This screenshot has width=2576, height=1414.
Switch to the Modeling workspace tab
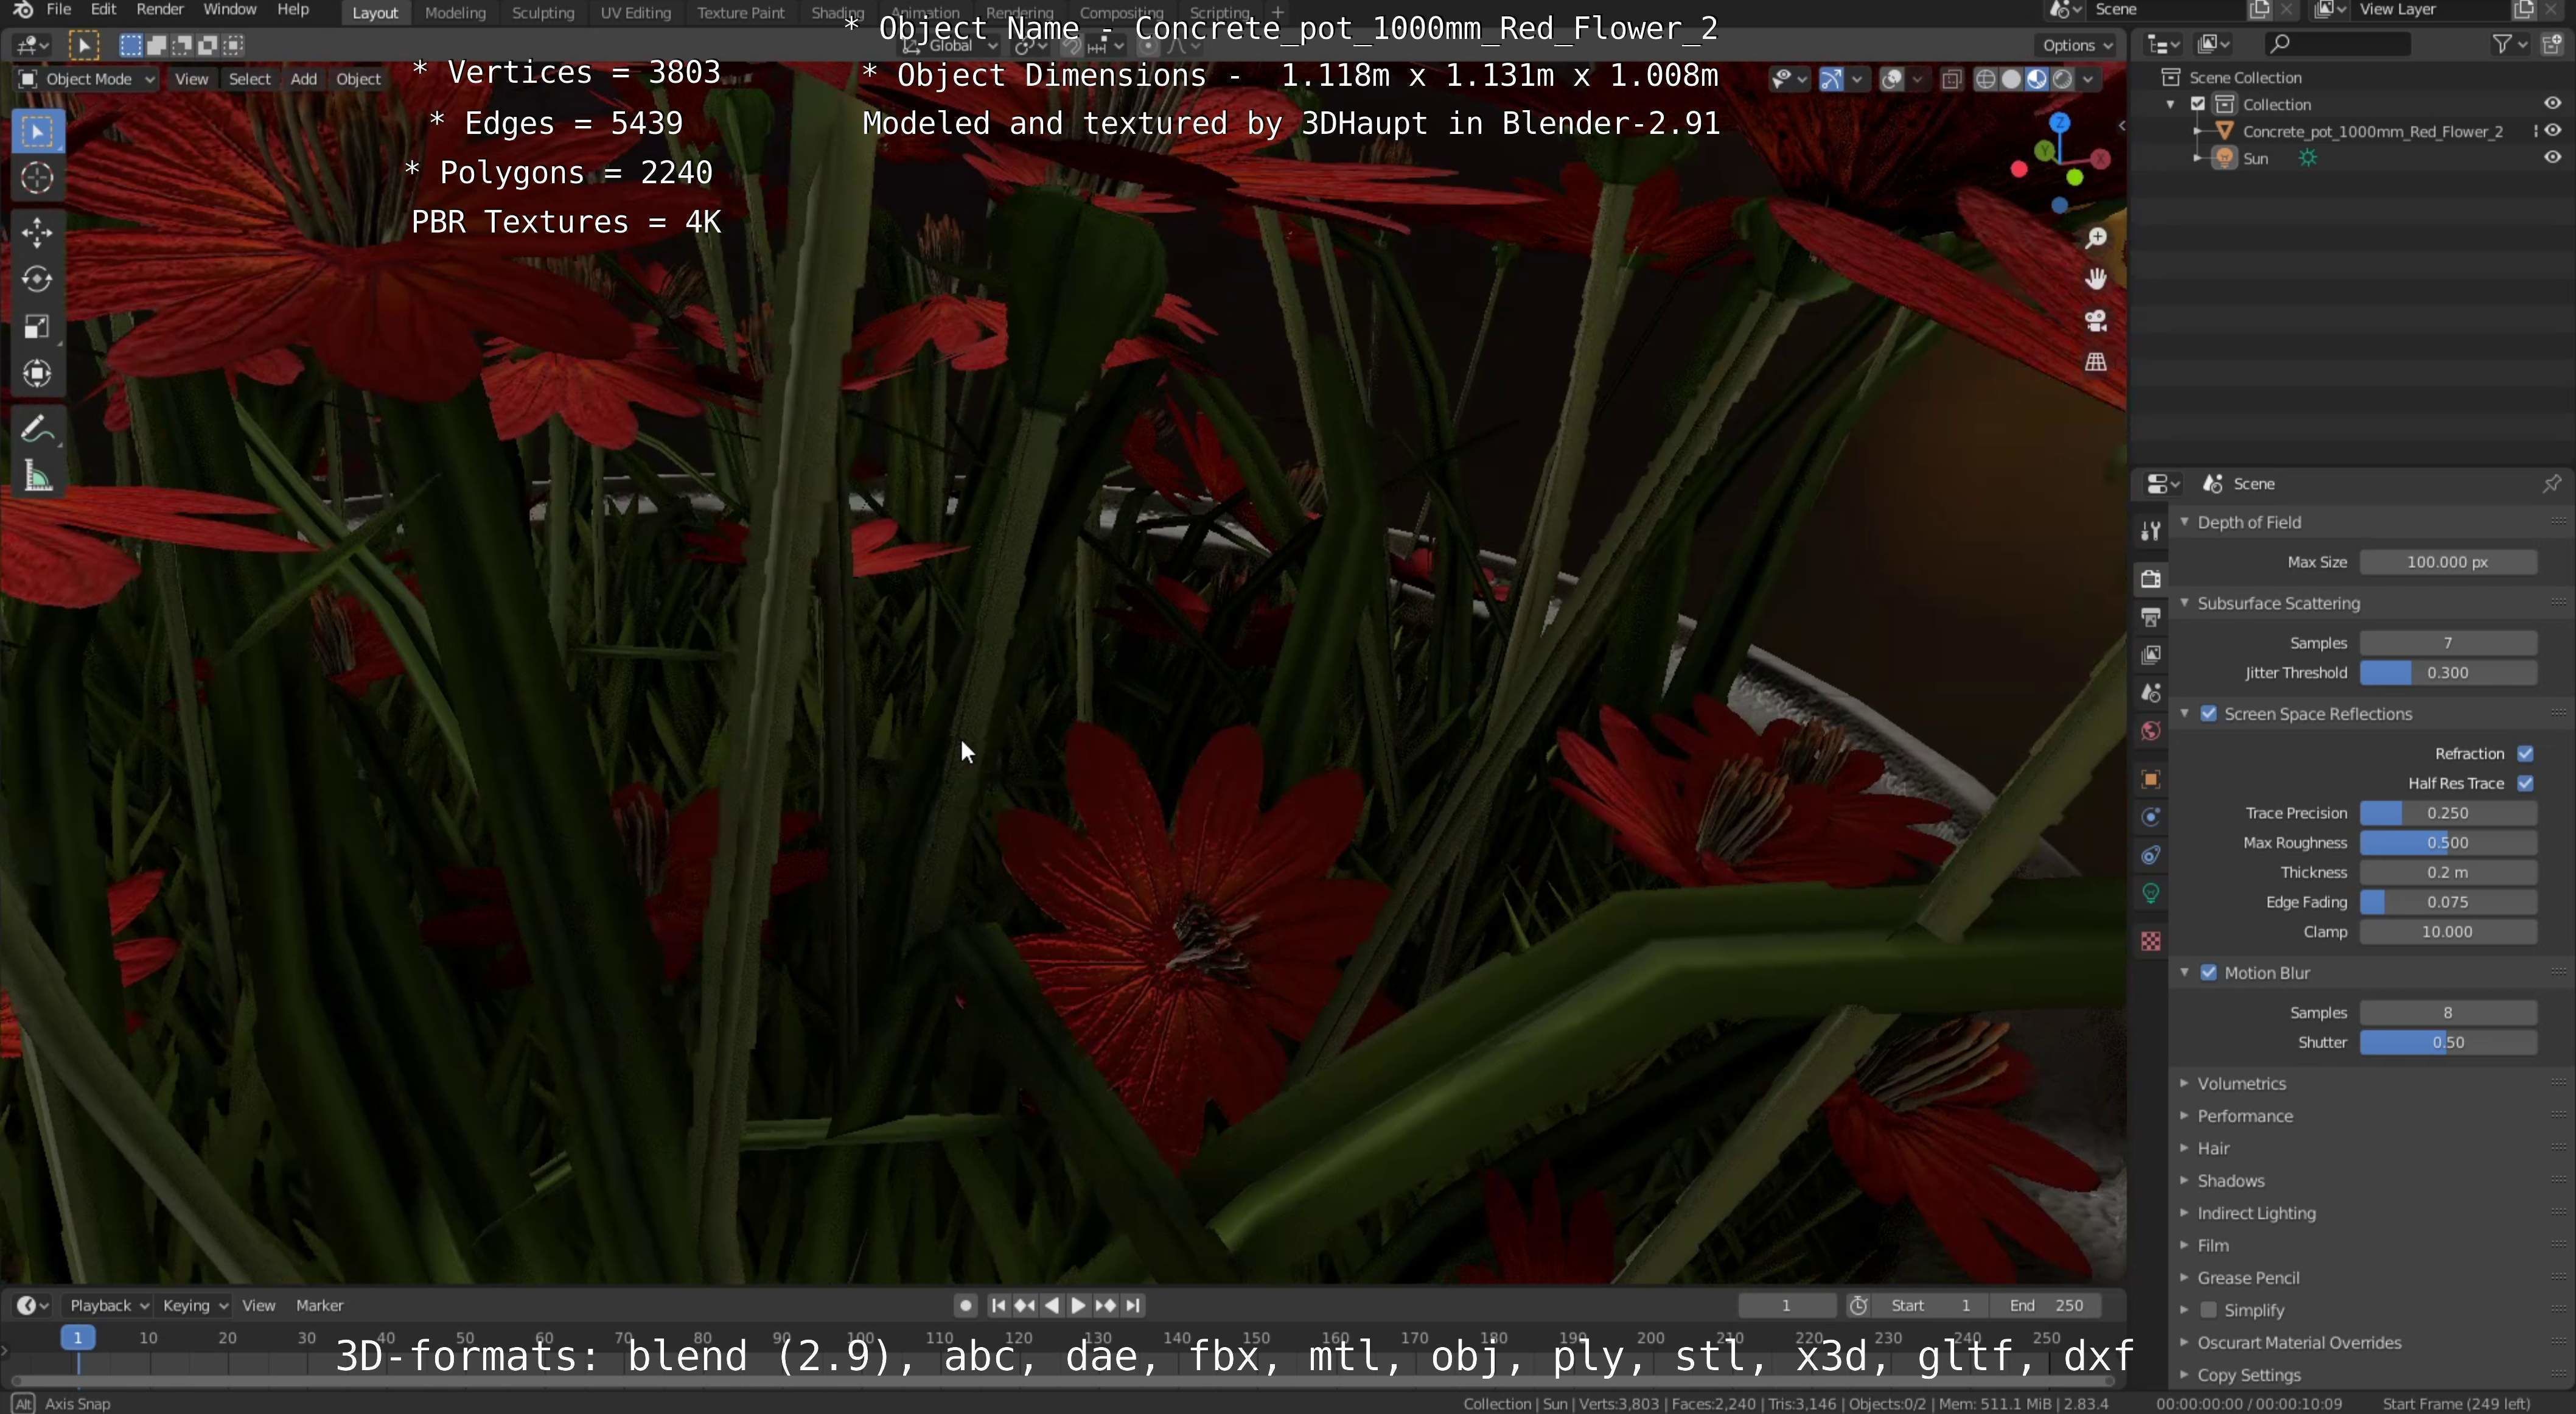click(455, 13)
